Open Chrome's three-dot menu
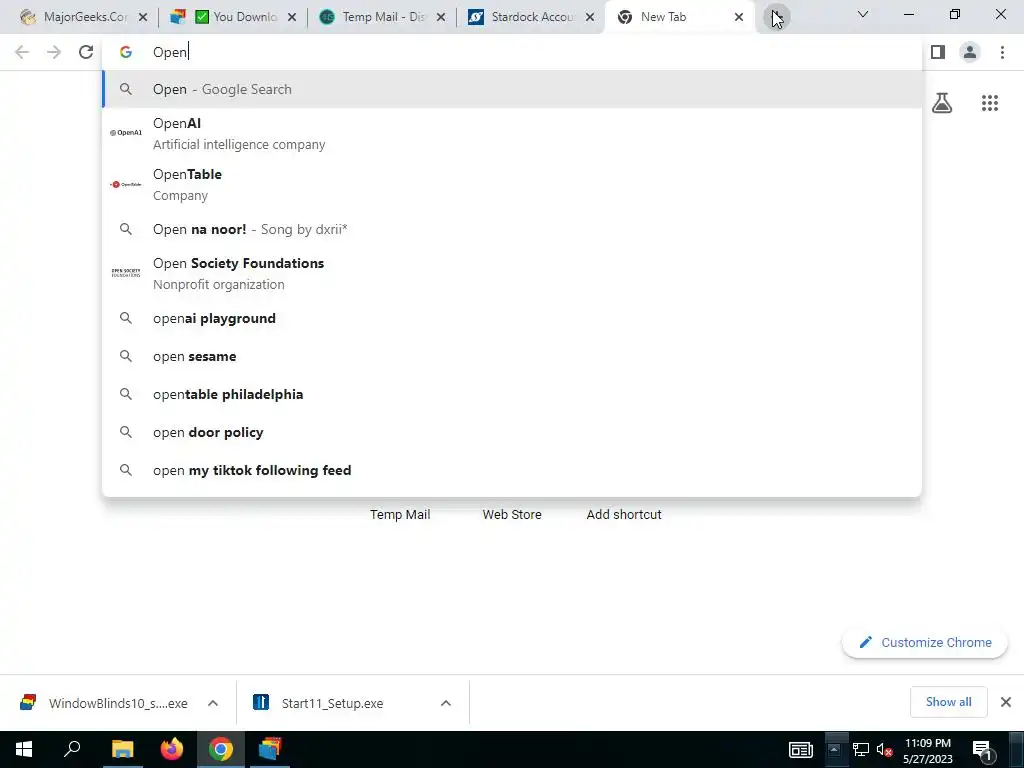 1002,52
